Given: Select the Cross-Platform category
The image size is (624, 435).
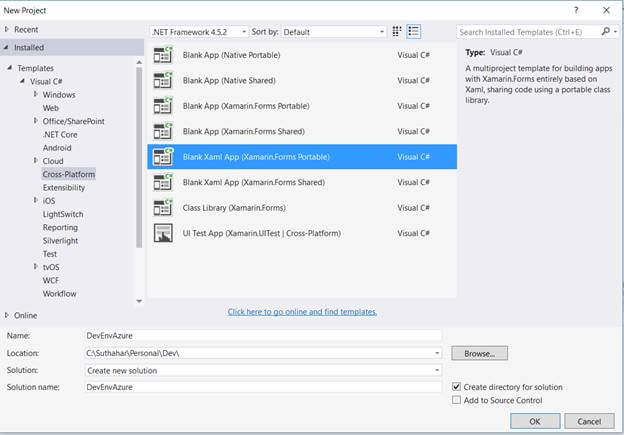Looking at the screenshot, I should (68, 174).
